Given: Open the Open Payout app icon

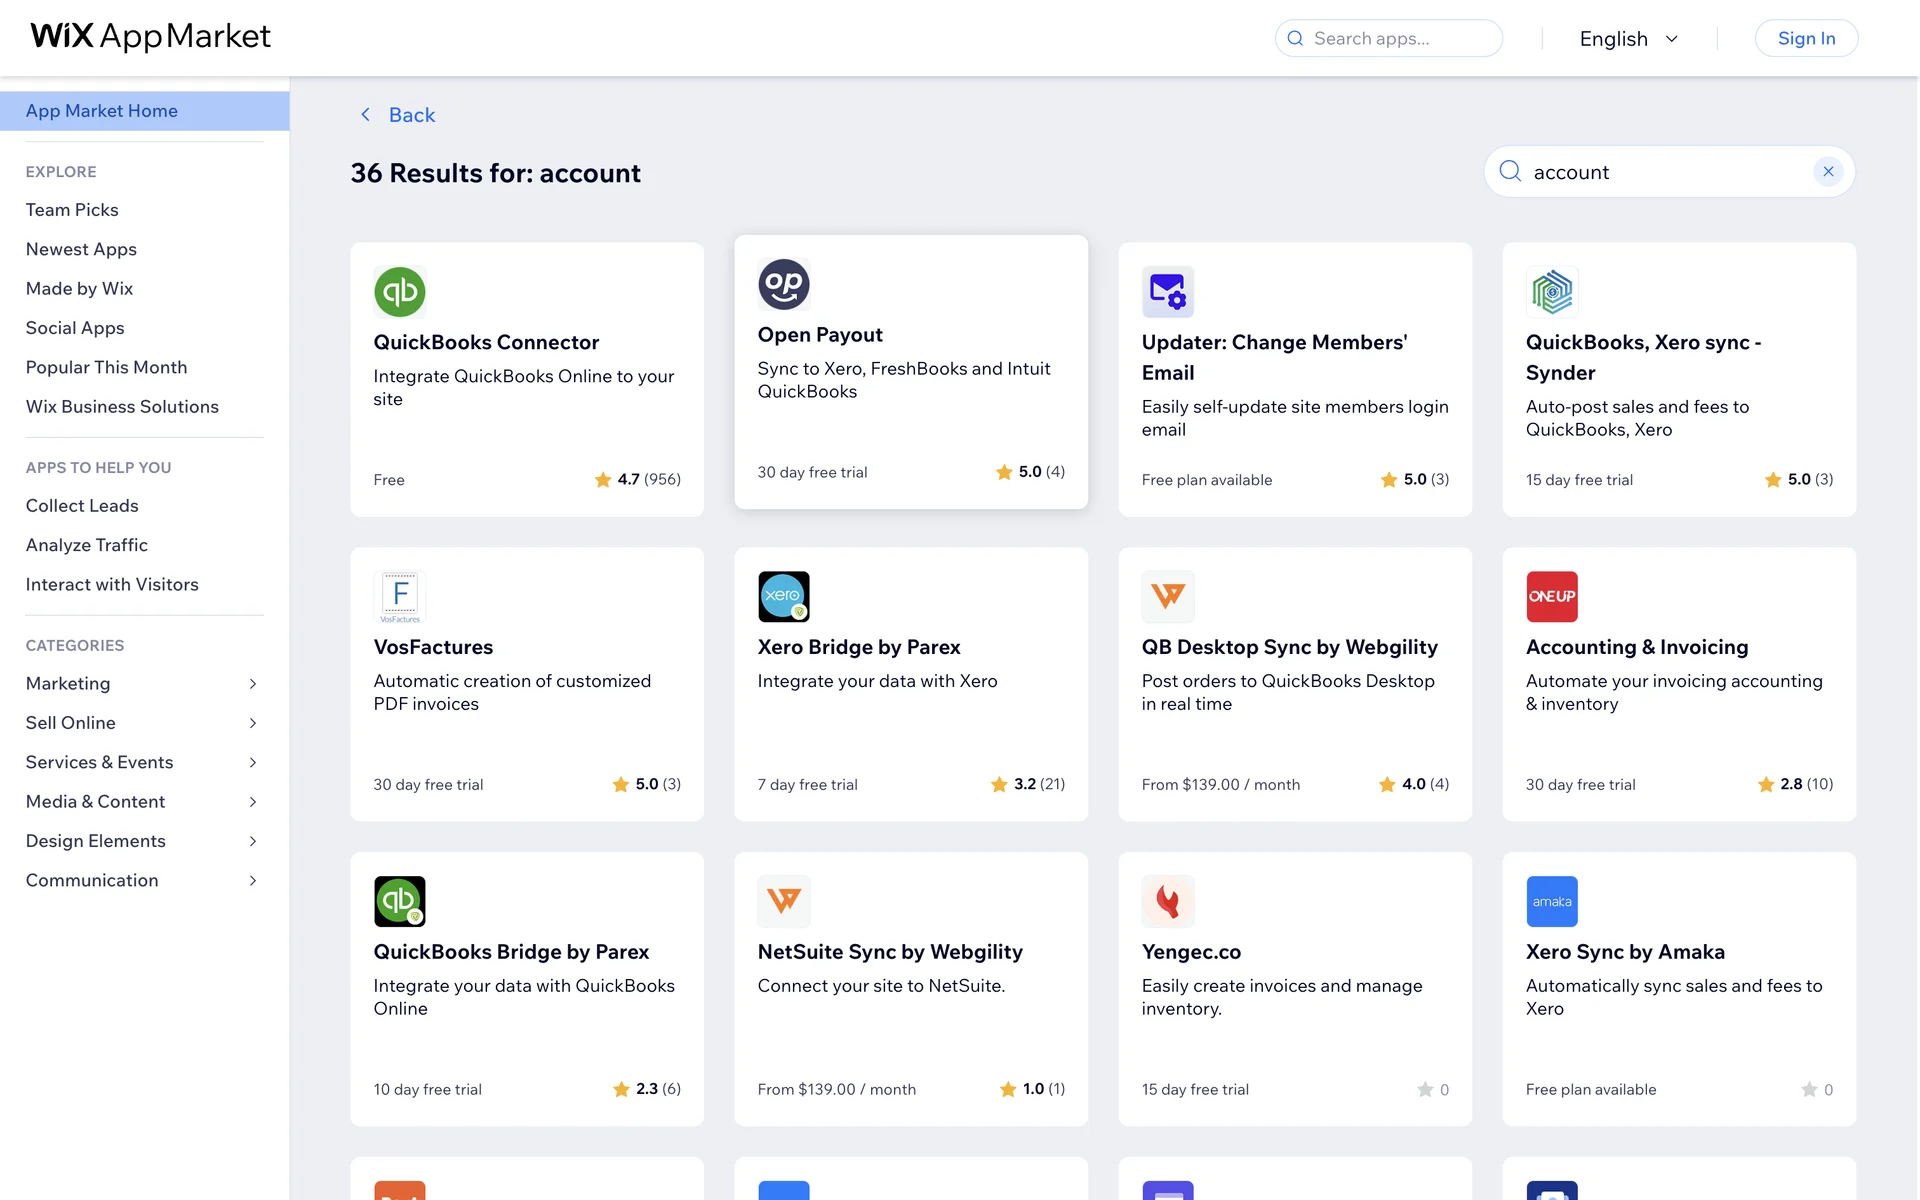Looking at the screenshot, I should click(783, 284).
